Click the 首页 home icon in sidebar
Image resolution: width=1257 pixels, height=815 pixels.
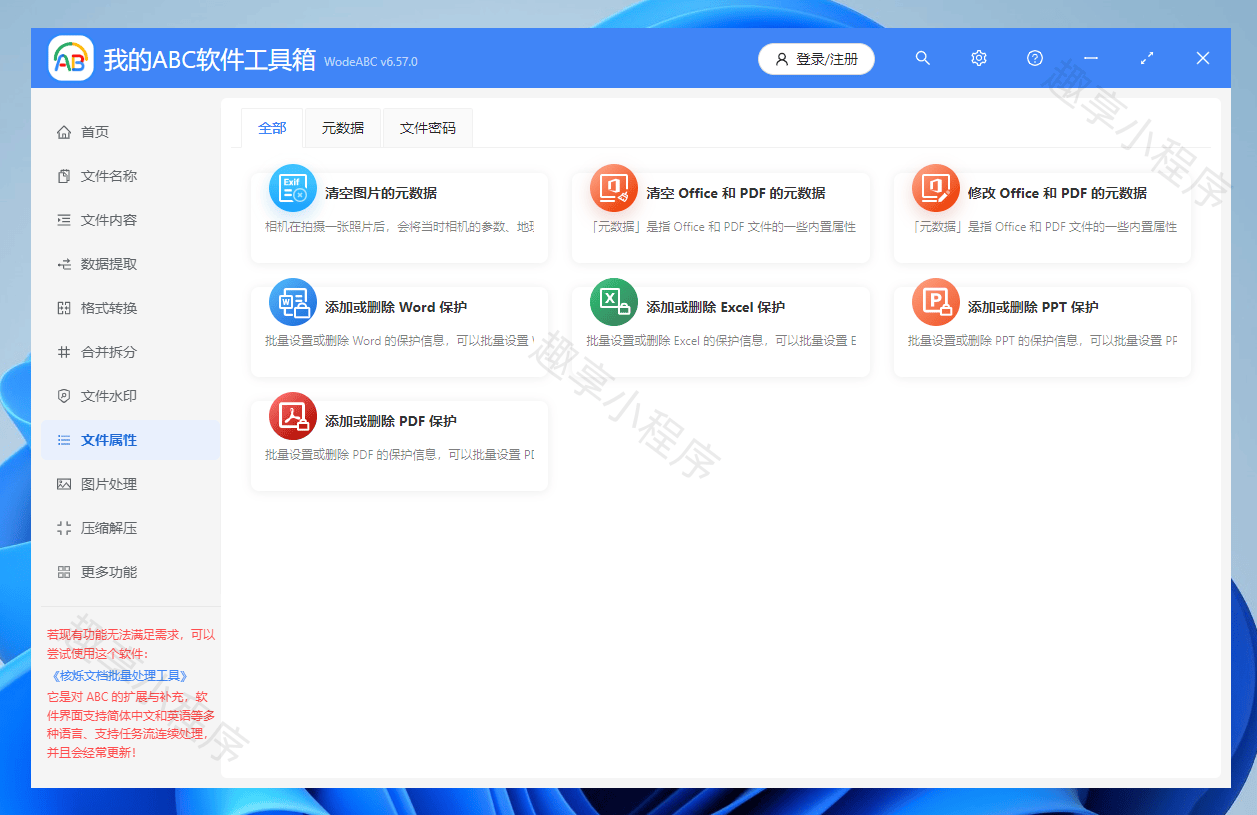(x=64, y=132)
